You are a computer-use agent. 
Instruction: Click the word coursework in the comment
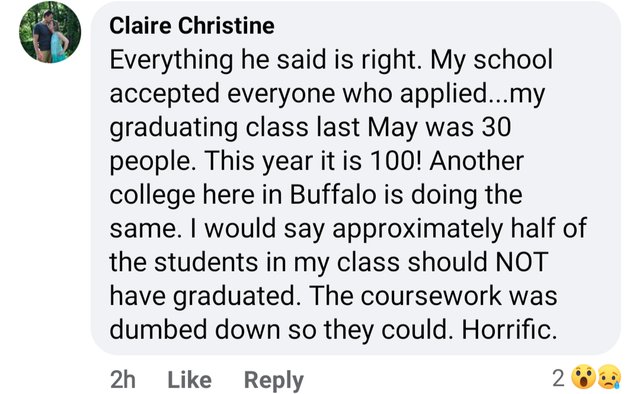point(431,296)
